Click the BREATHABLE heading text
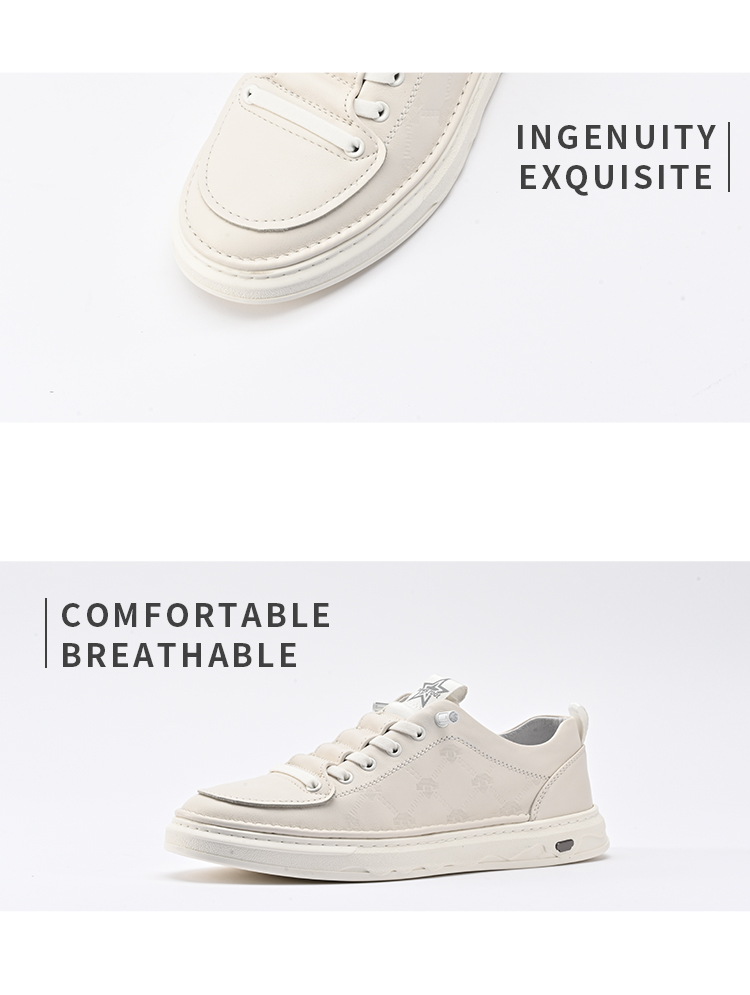Screen dimensions: 750x995 [x=180, y=654]
